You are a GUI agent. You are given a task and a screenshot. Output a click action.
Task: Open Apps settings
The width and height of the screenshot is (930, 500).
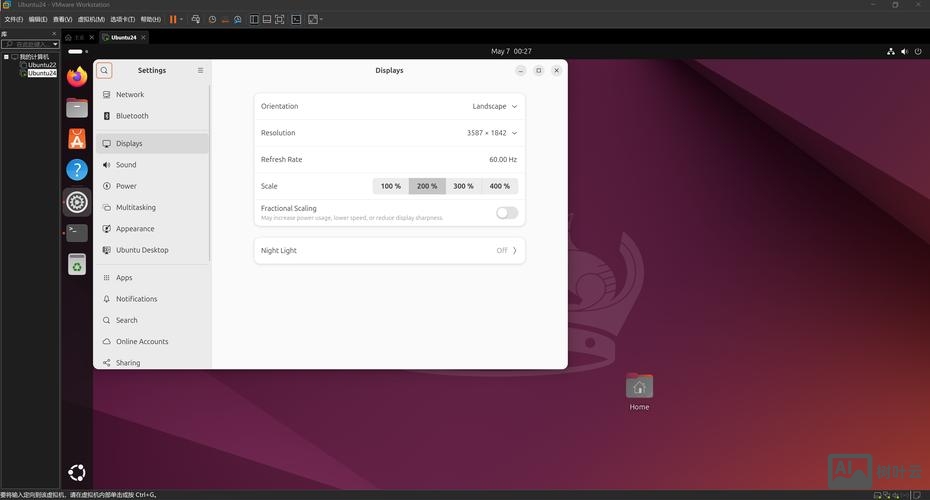(x=152, y=278)
